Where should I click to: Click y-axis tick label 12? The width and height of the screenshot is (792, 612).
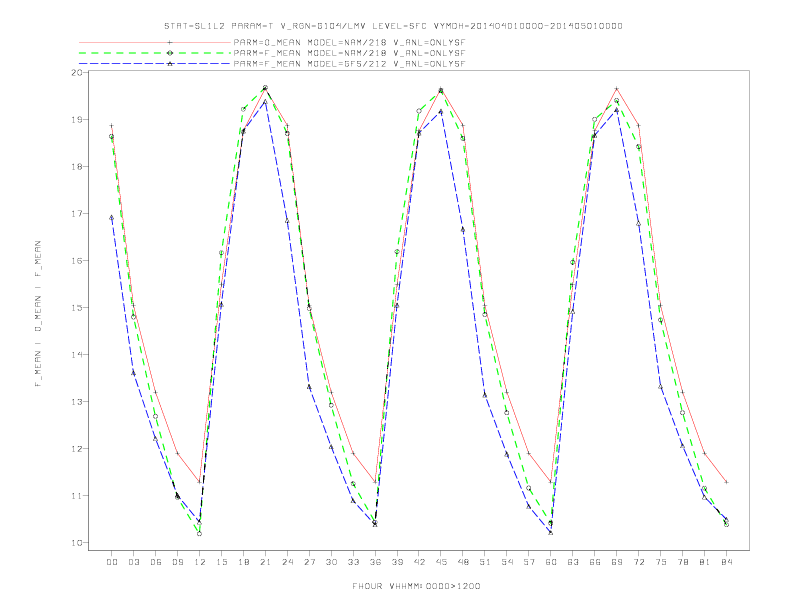tap(77, 448)
